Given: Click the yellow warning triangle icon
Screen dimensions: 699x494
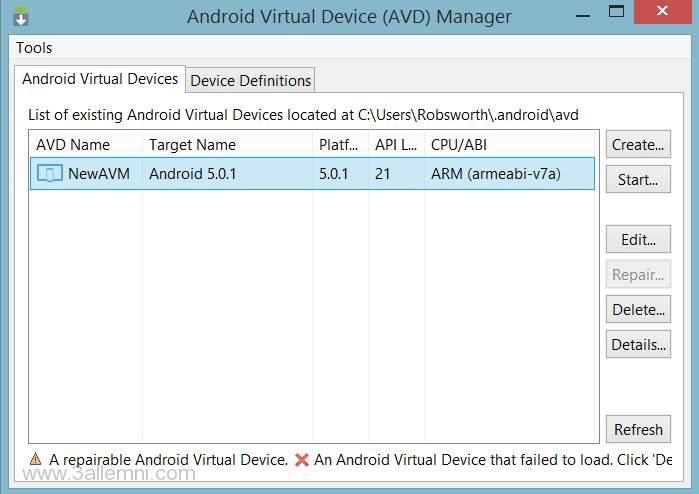Looking at the screenshot, I should (x=35, y=460).
